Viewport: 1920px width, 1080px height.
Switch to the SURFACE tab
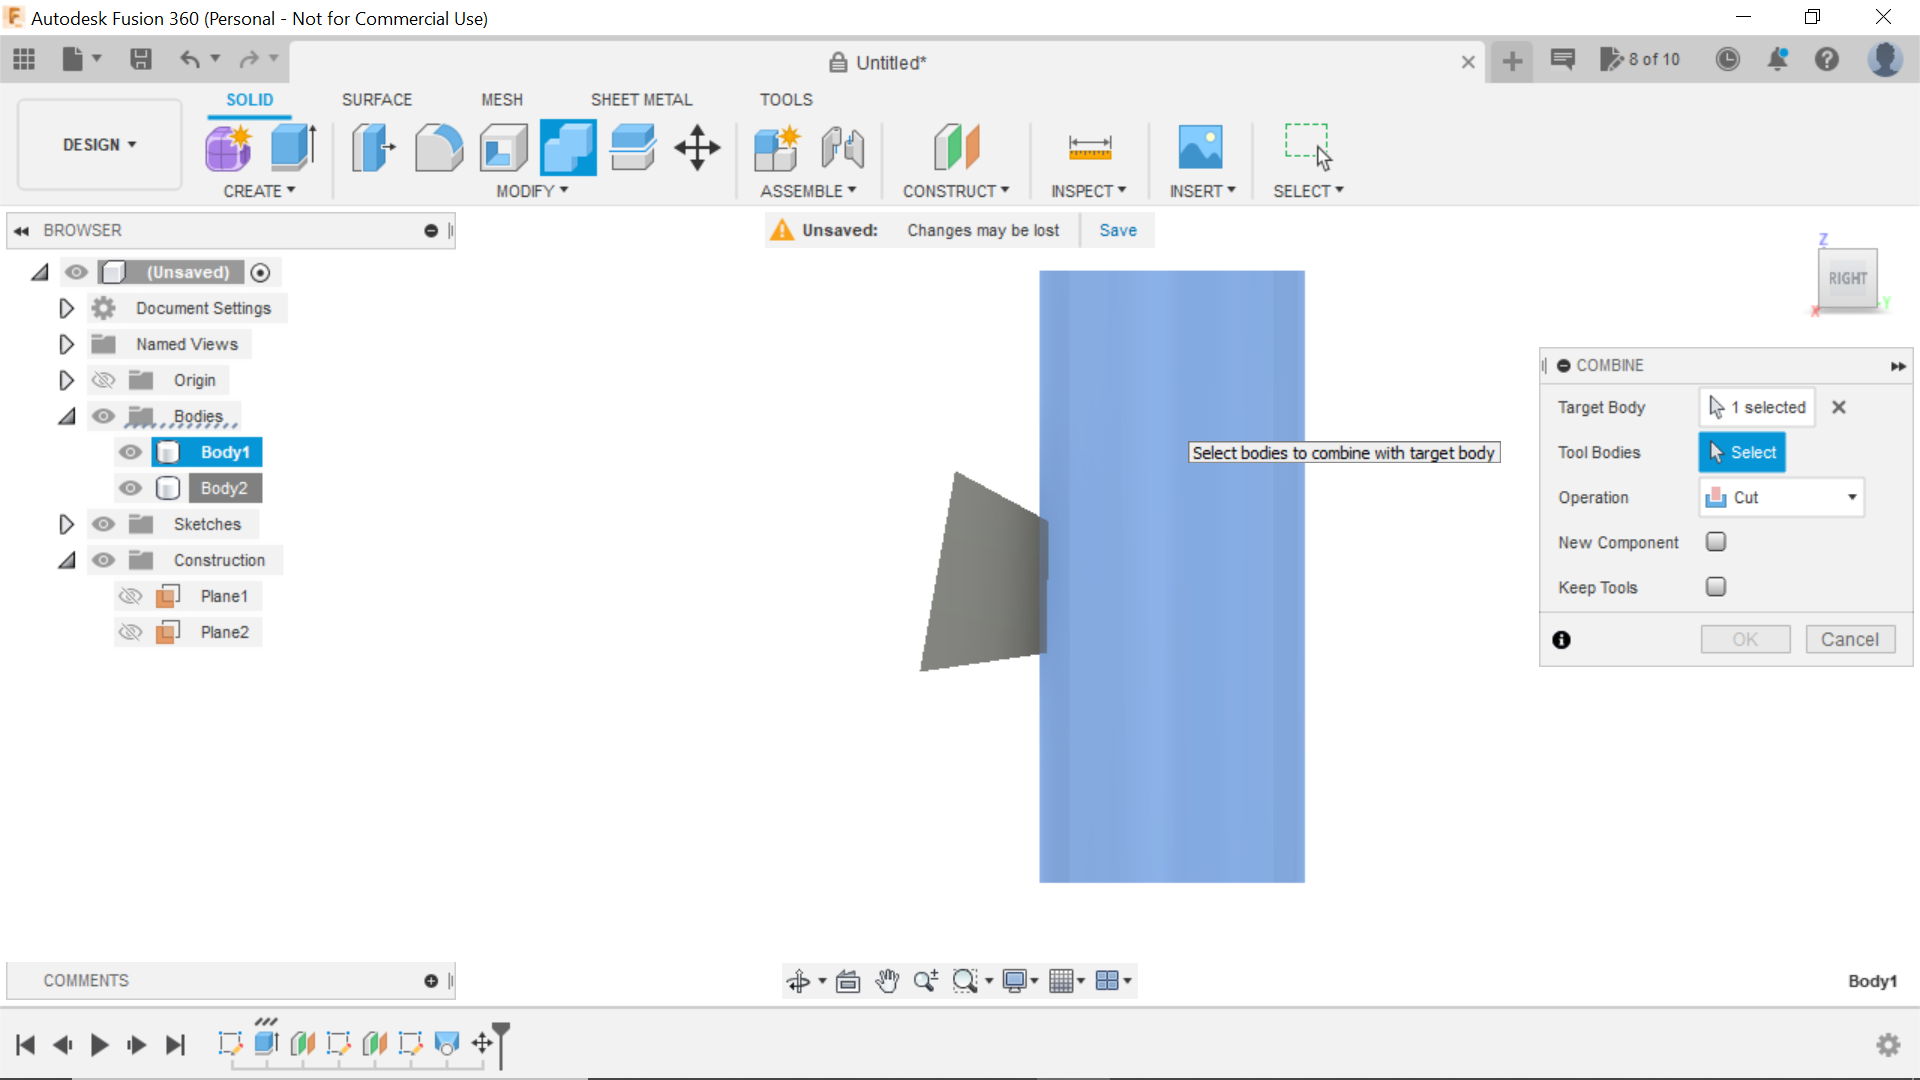(377, 99)
